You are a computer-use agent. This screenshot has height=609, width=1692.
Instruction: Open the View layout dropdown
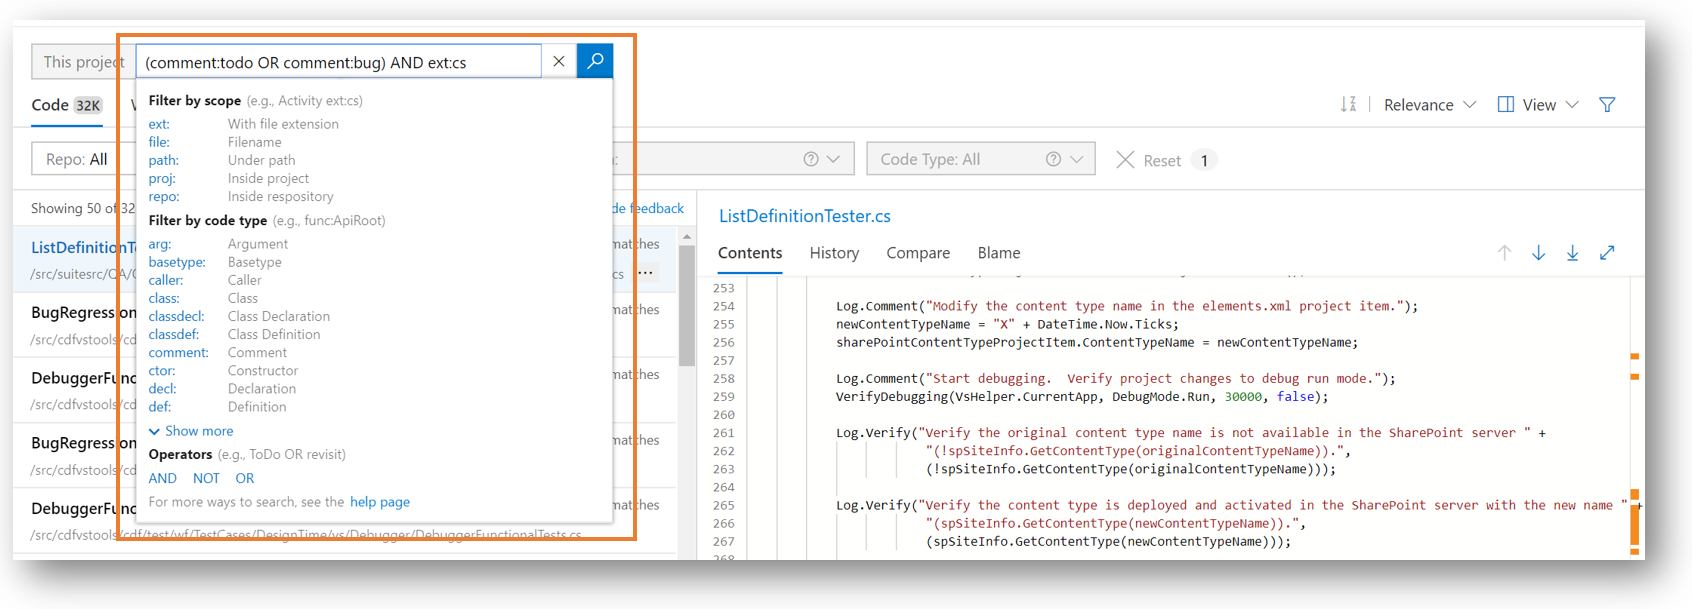pos(1538,105)
